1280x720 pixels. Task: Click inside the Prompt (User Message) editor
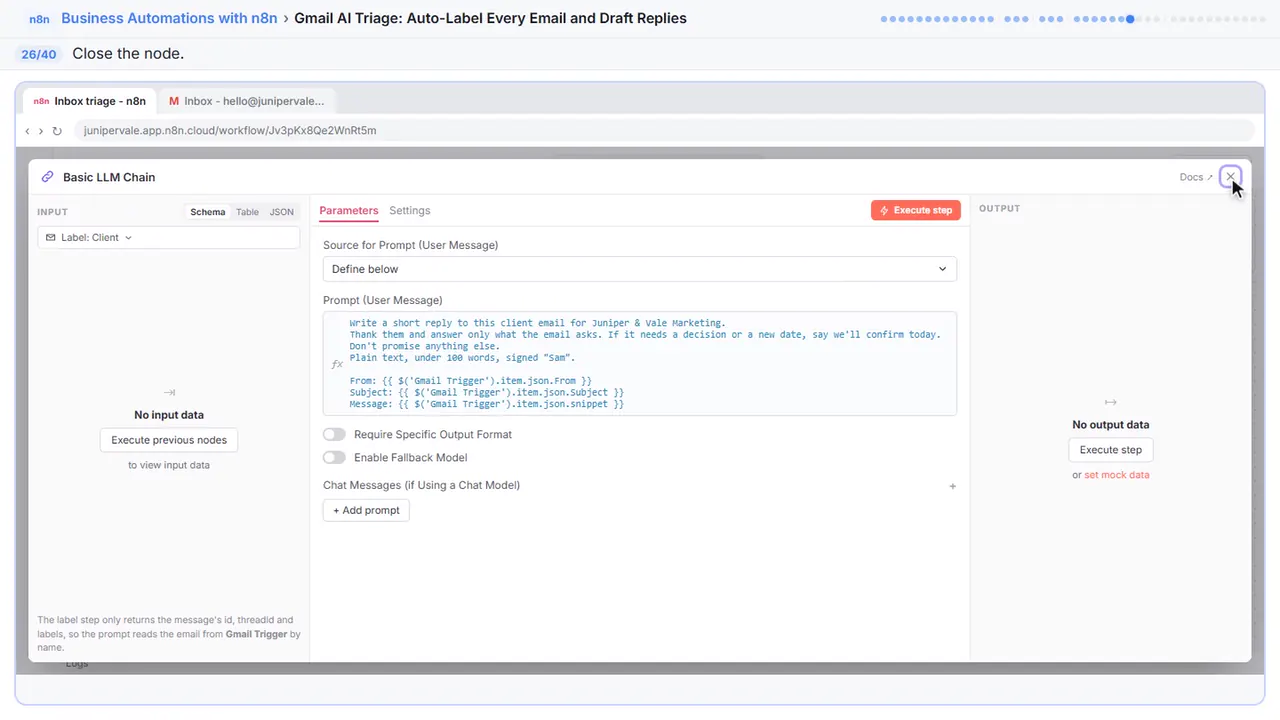click(640, 363)
